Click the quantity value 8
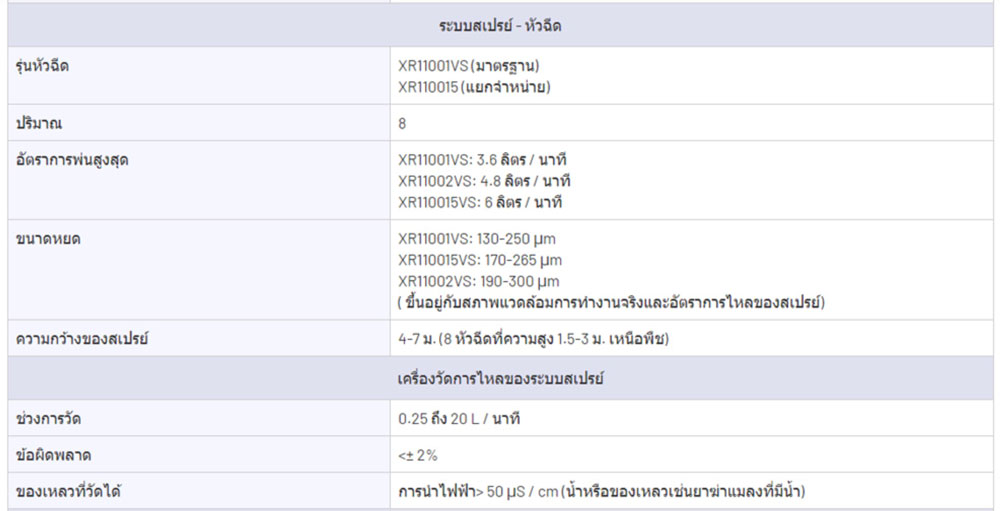The height and width of the screenshot is (511, 1000). tap(402, 123)
